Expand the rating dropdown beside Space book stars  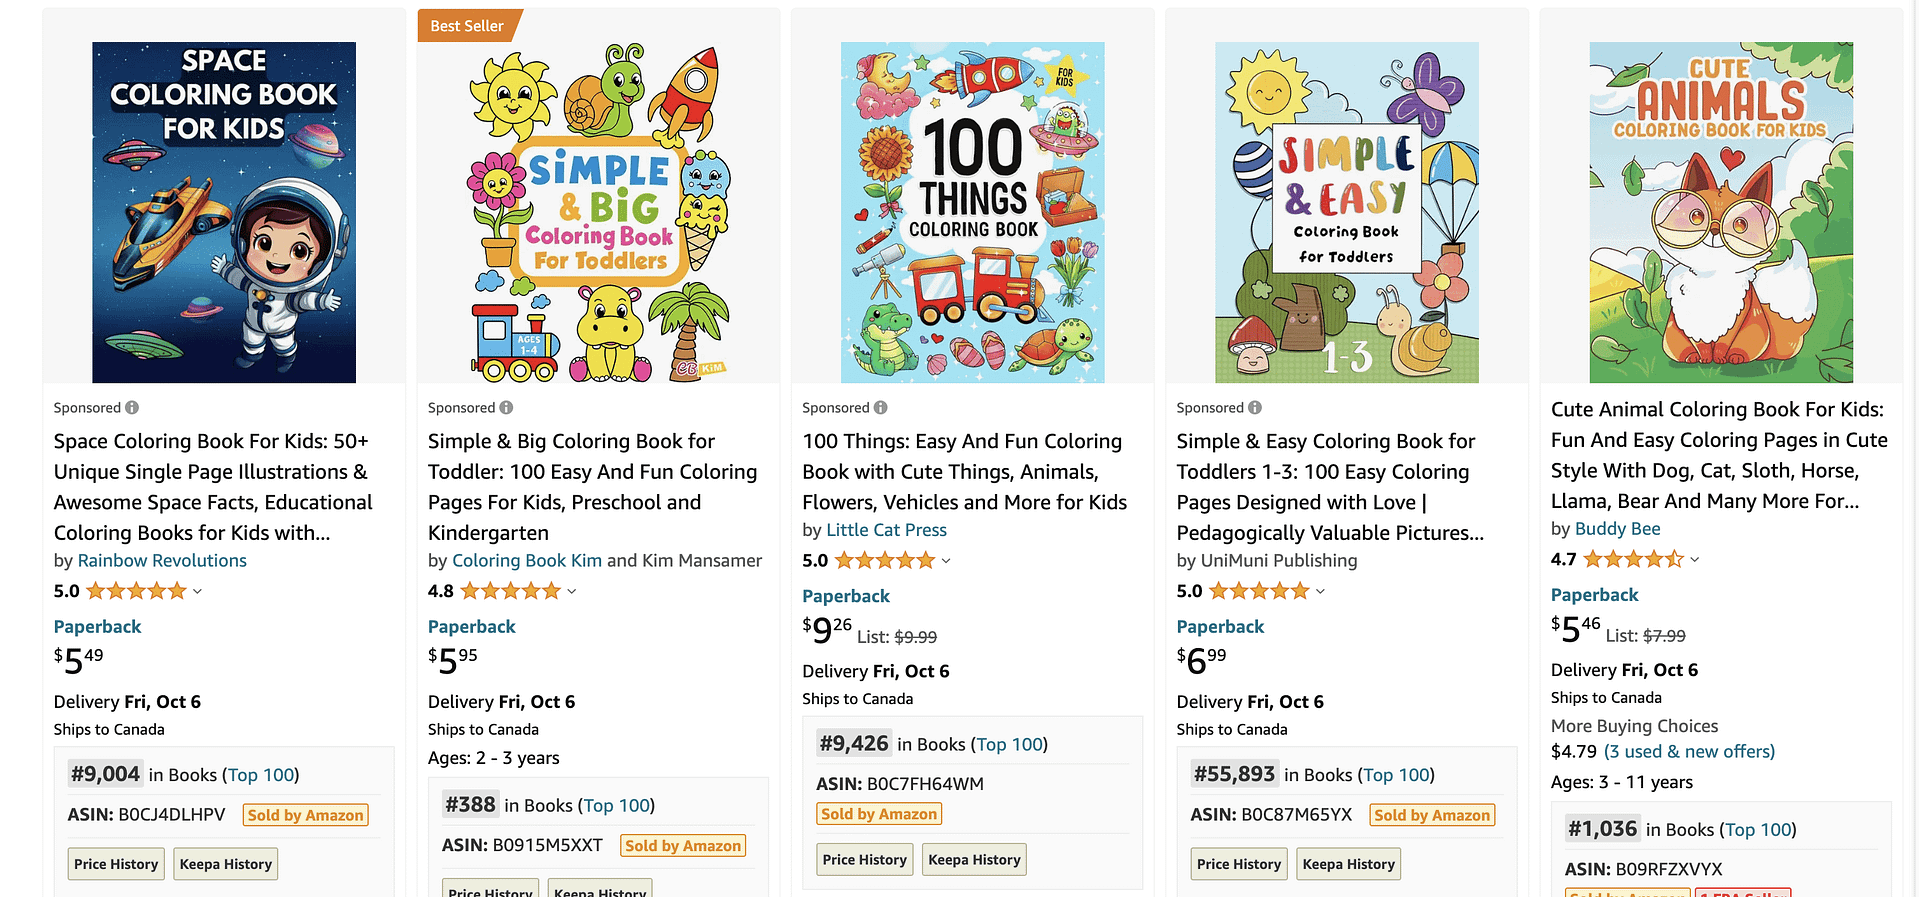[198, 591]
